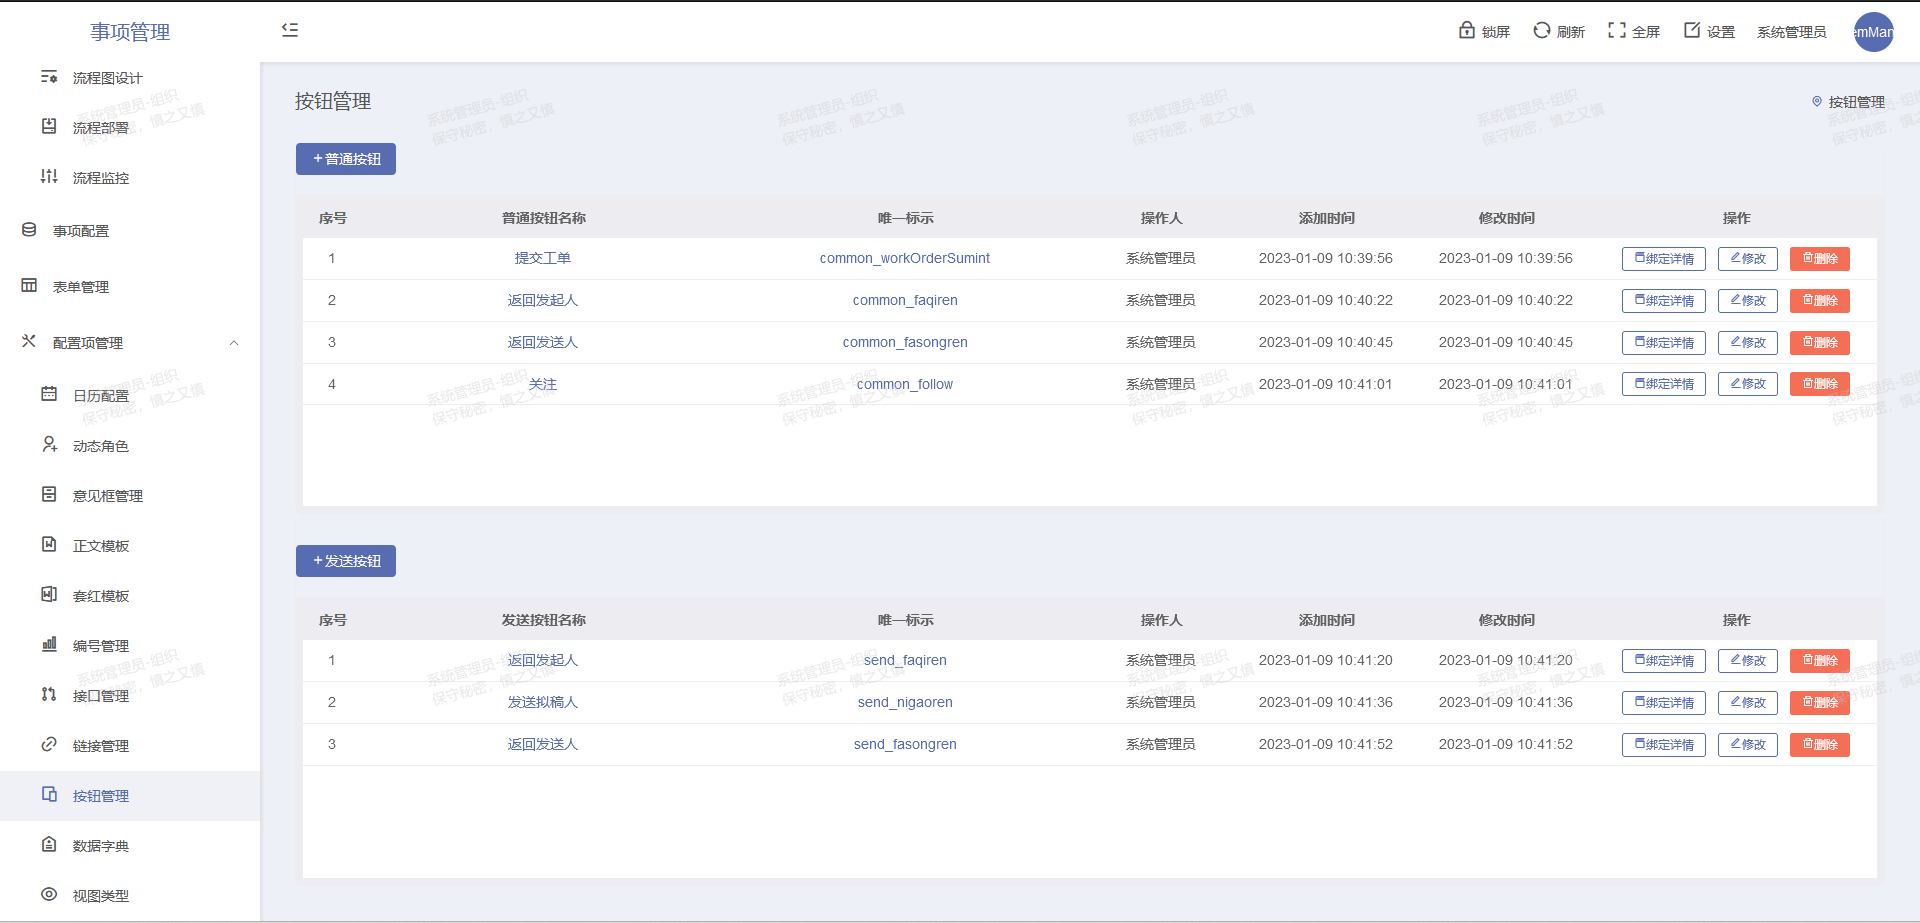Delete the common_follow button row
Screen dimensions: 1920x923
(1819, 384)
